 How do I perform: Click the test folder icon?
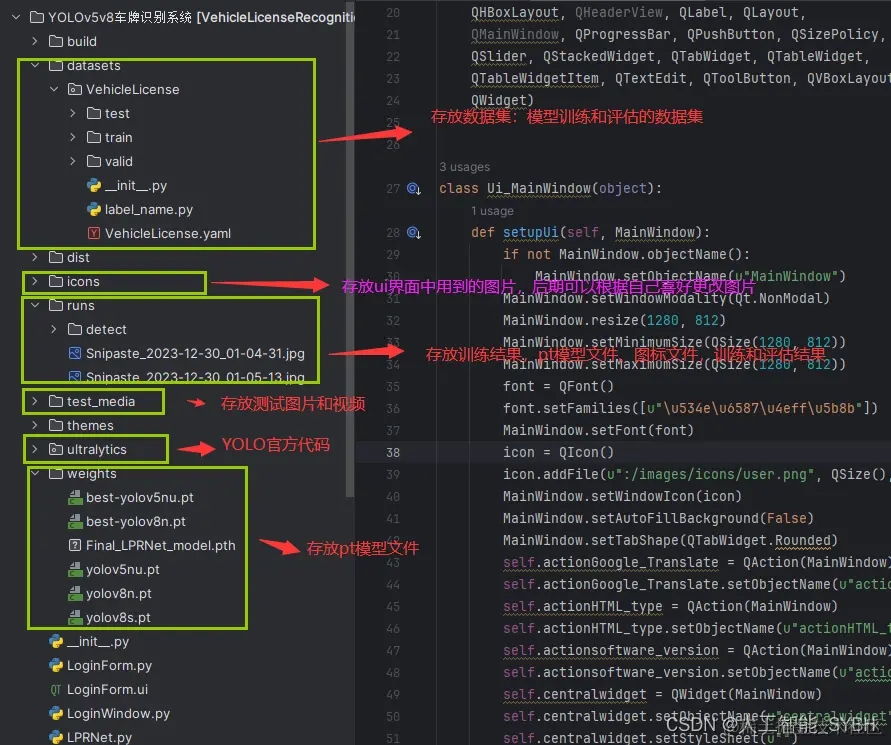click(94, 113)
